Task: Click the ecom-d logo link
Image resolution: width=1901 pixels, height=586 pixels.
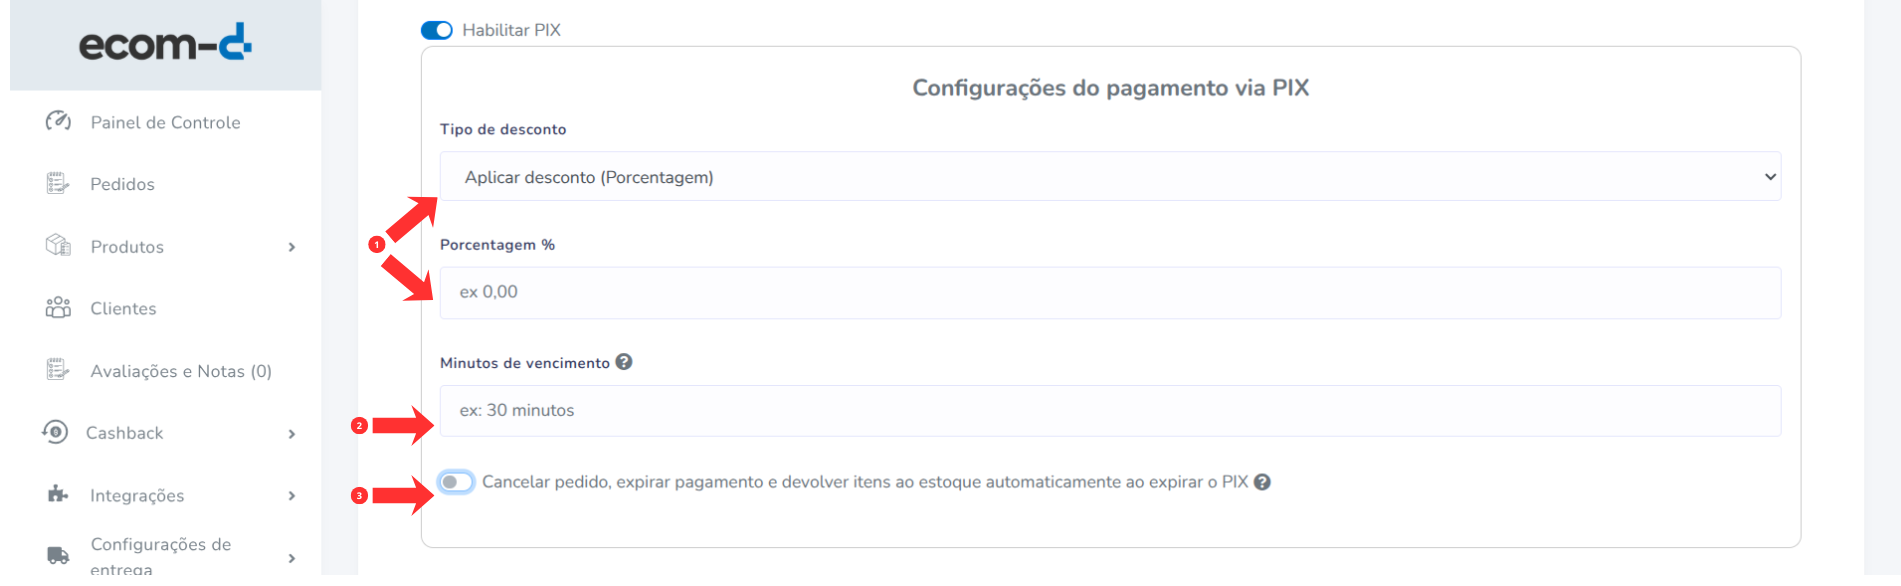Action: [165, 44]
